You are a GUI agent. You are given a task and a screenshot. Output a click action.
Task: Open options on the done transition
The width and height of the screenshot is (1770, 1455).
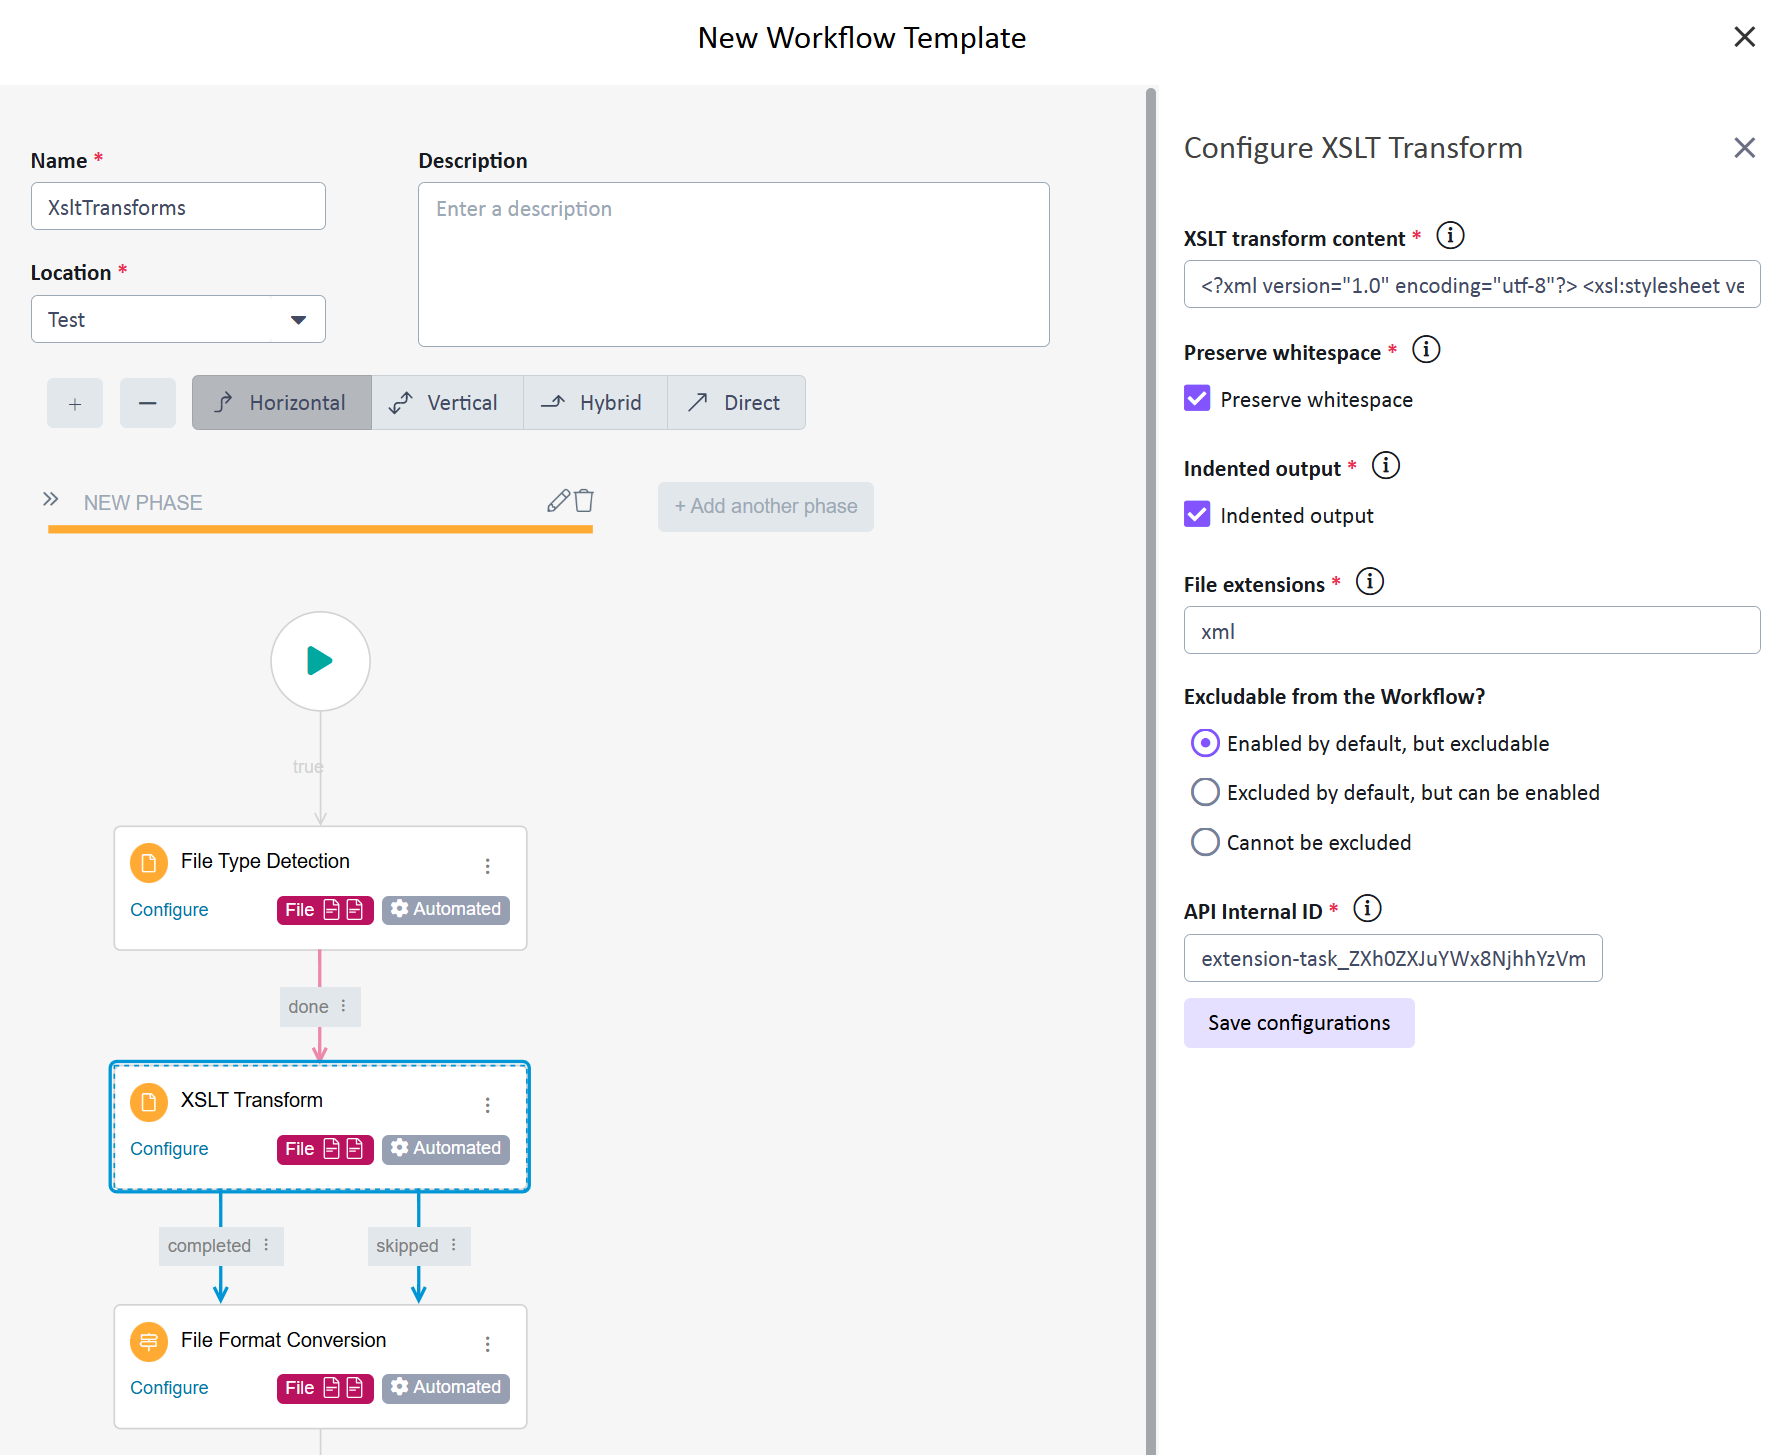343,1006
